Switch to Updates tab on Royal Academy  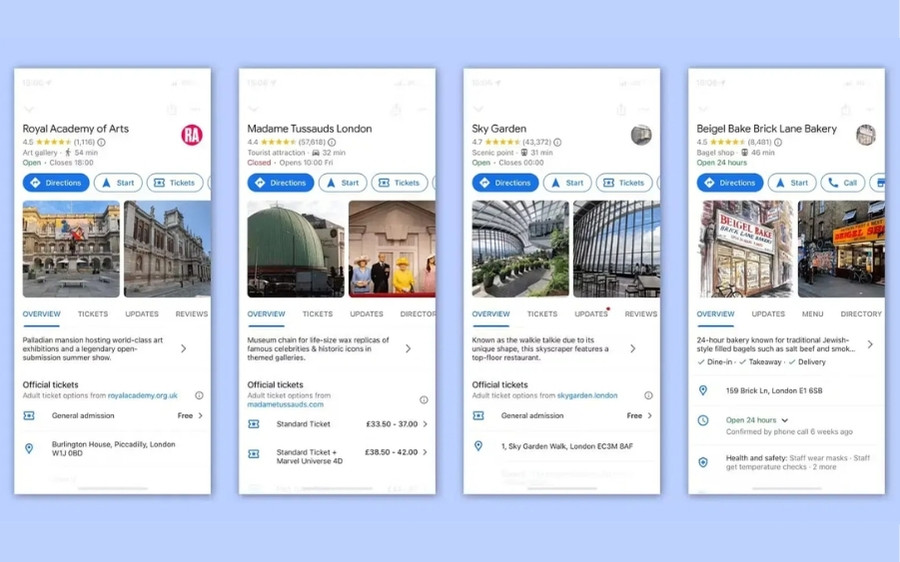point(142,314)
